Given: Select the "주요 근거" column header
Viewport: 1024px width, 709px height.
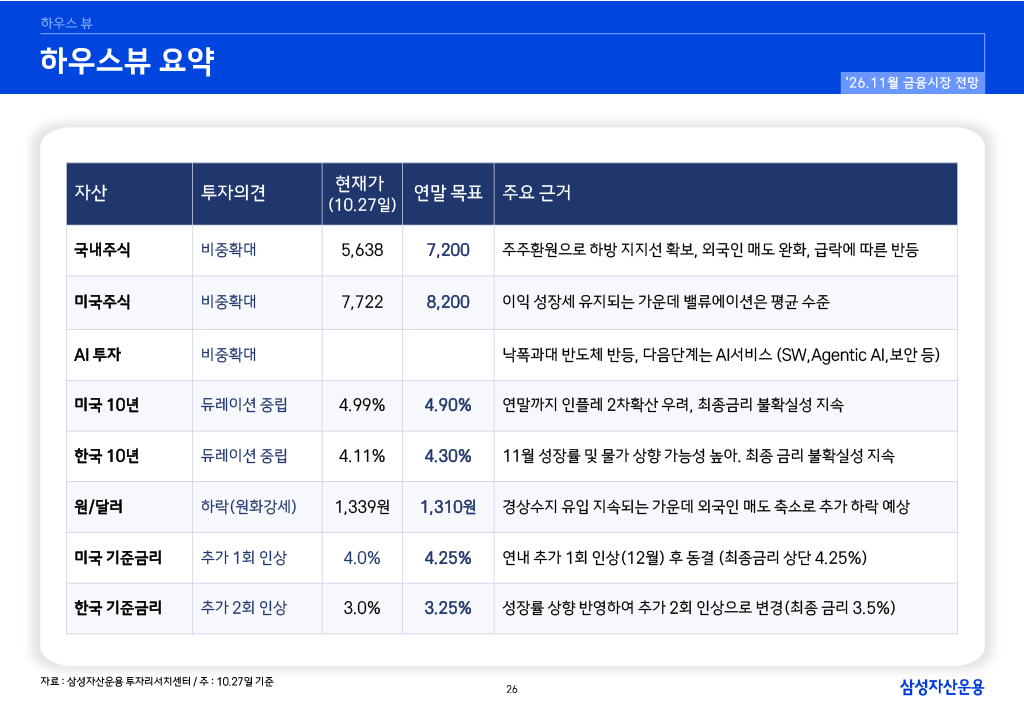Looking at the screenshot, I should (x=537, y=193).
